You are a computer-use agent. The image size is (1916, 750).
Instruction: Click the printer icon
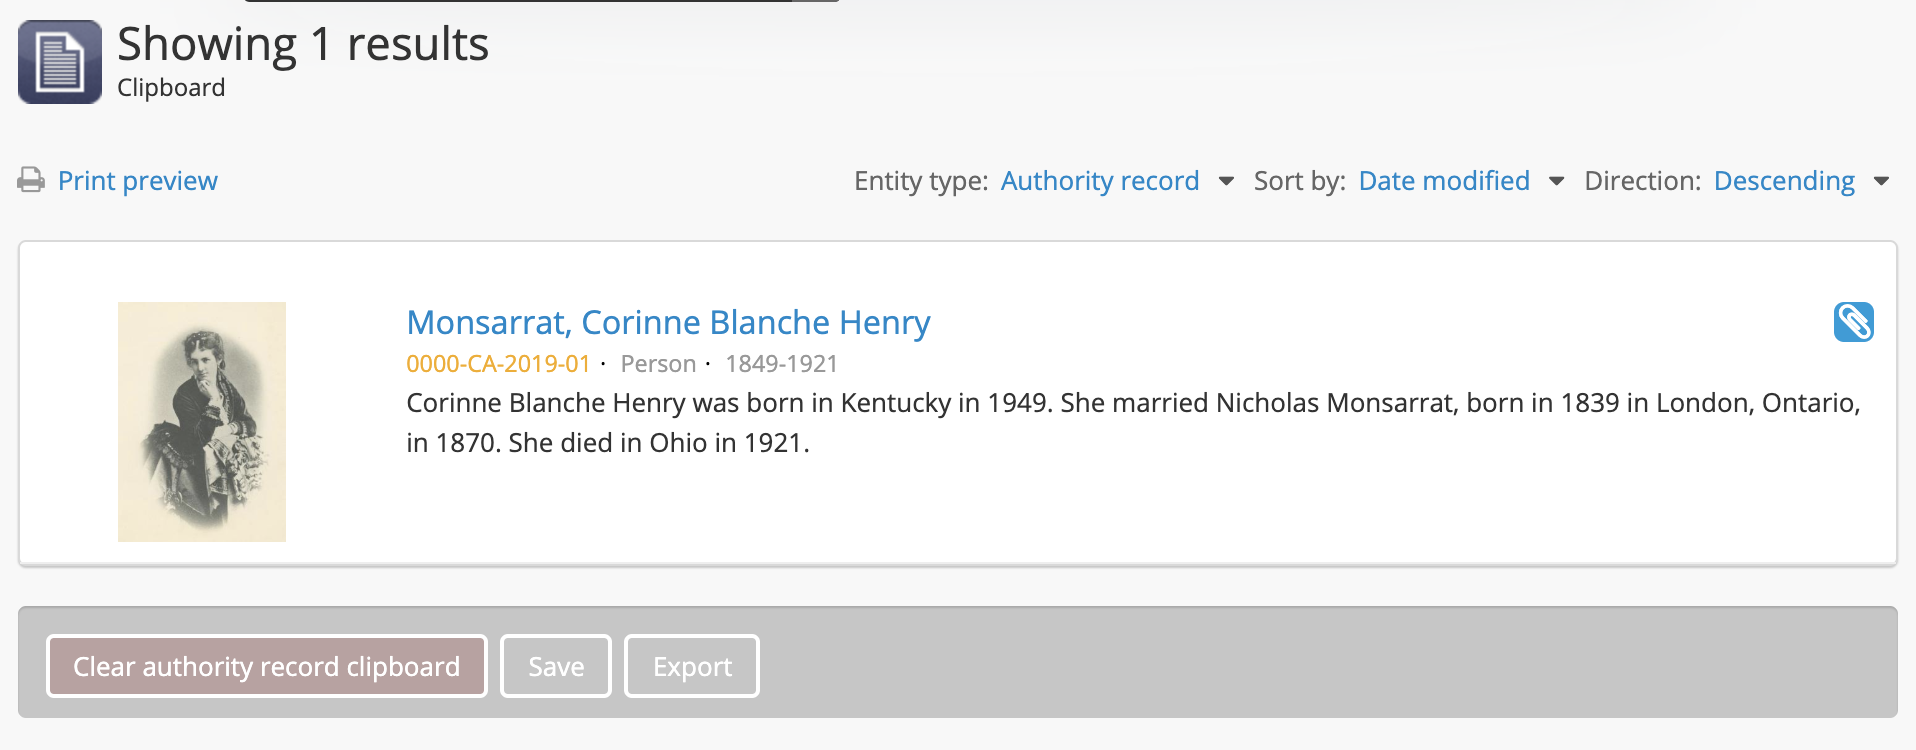31,180
